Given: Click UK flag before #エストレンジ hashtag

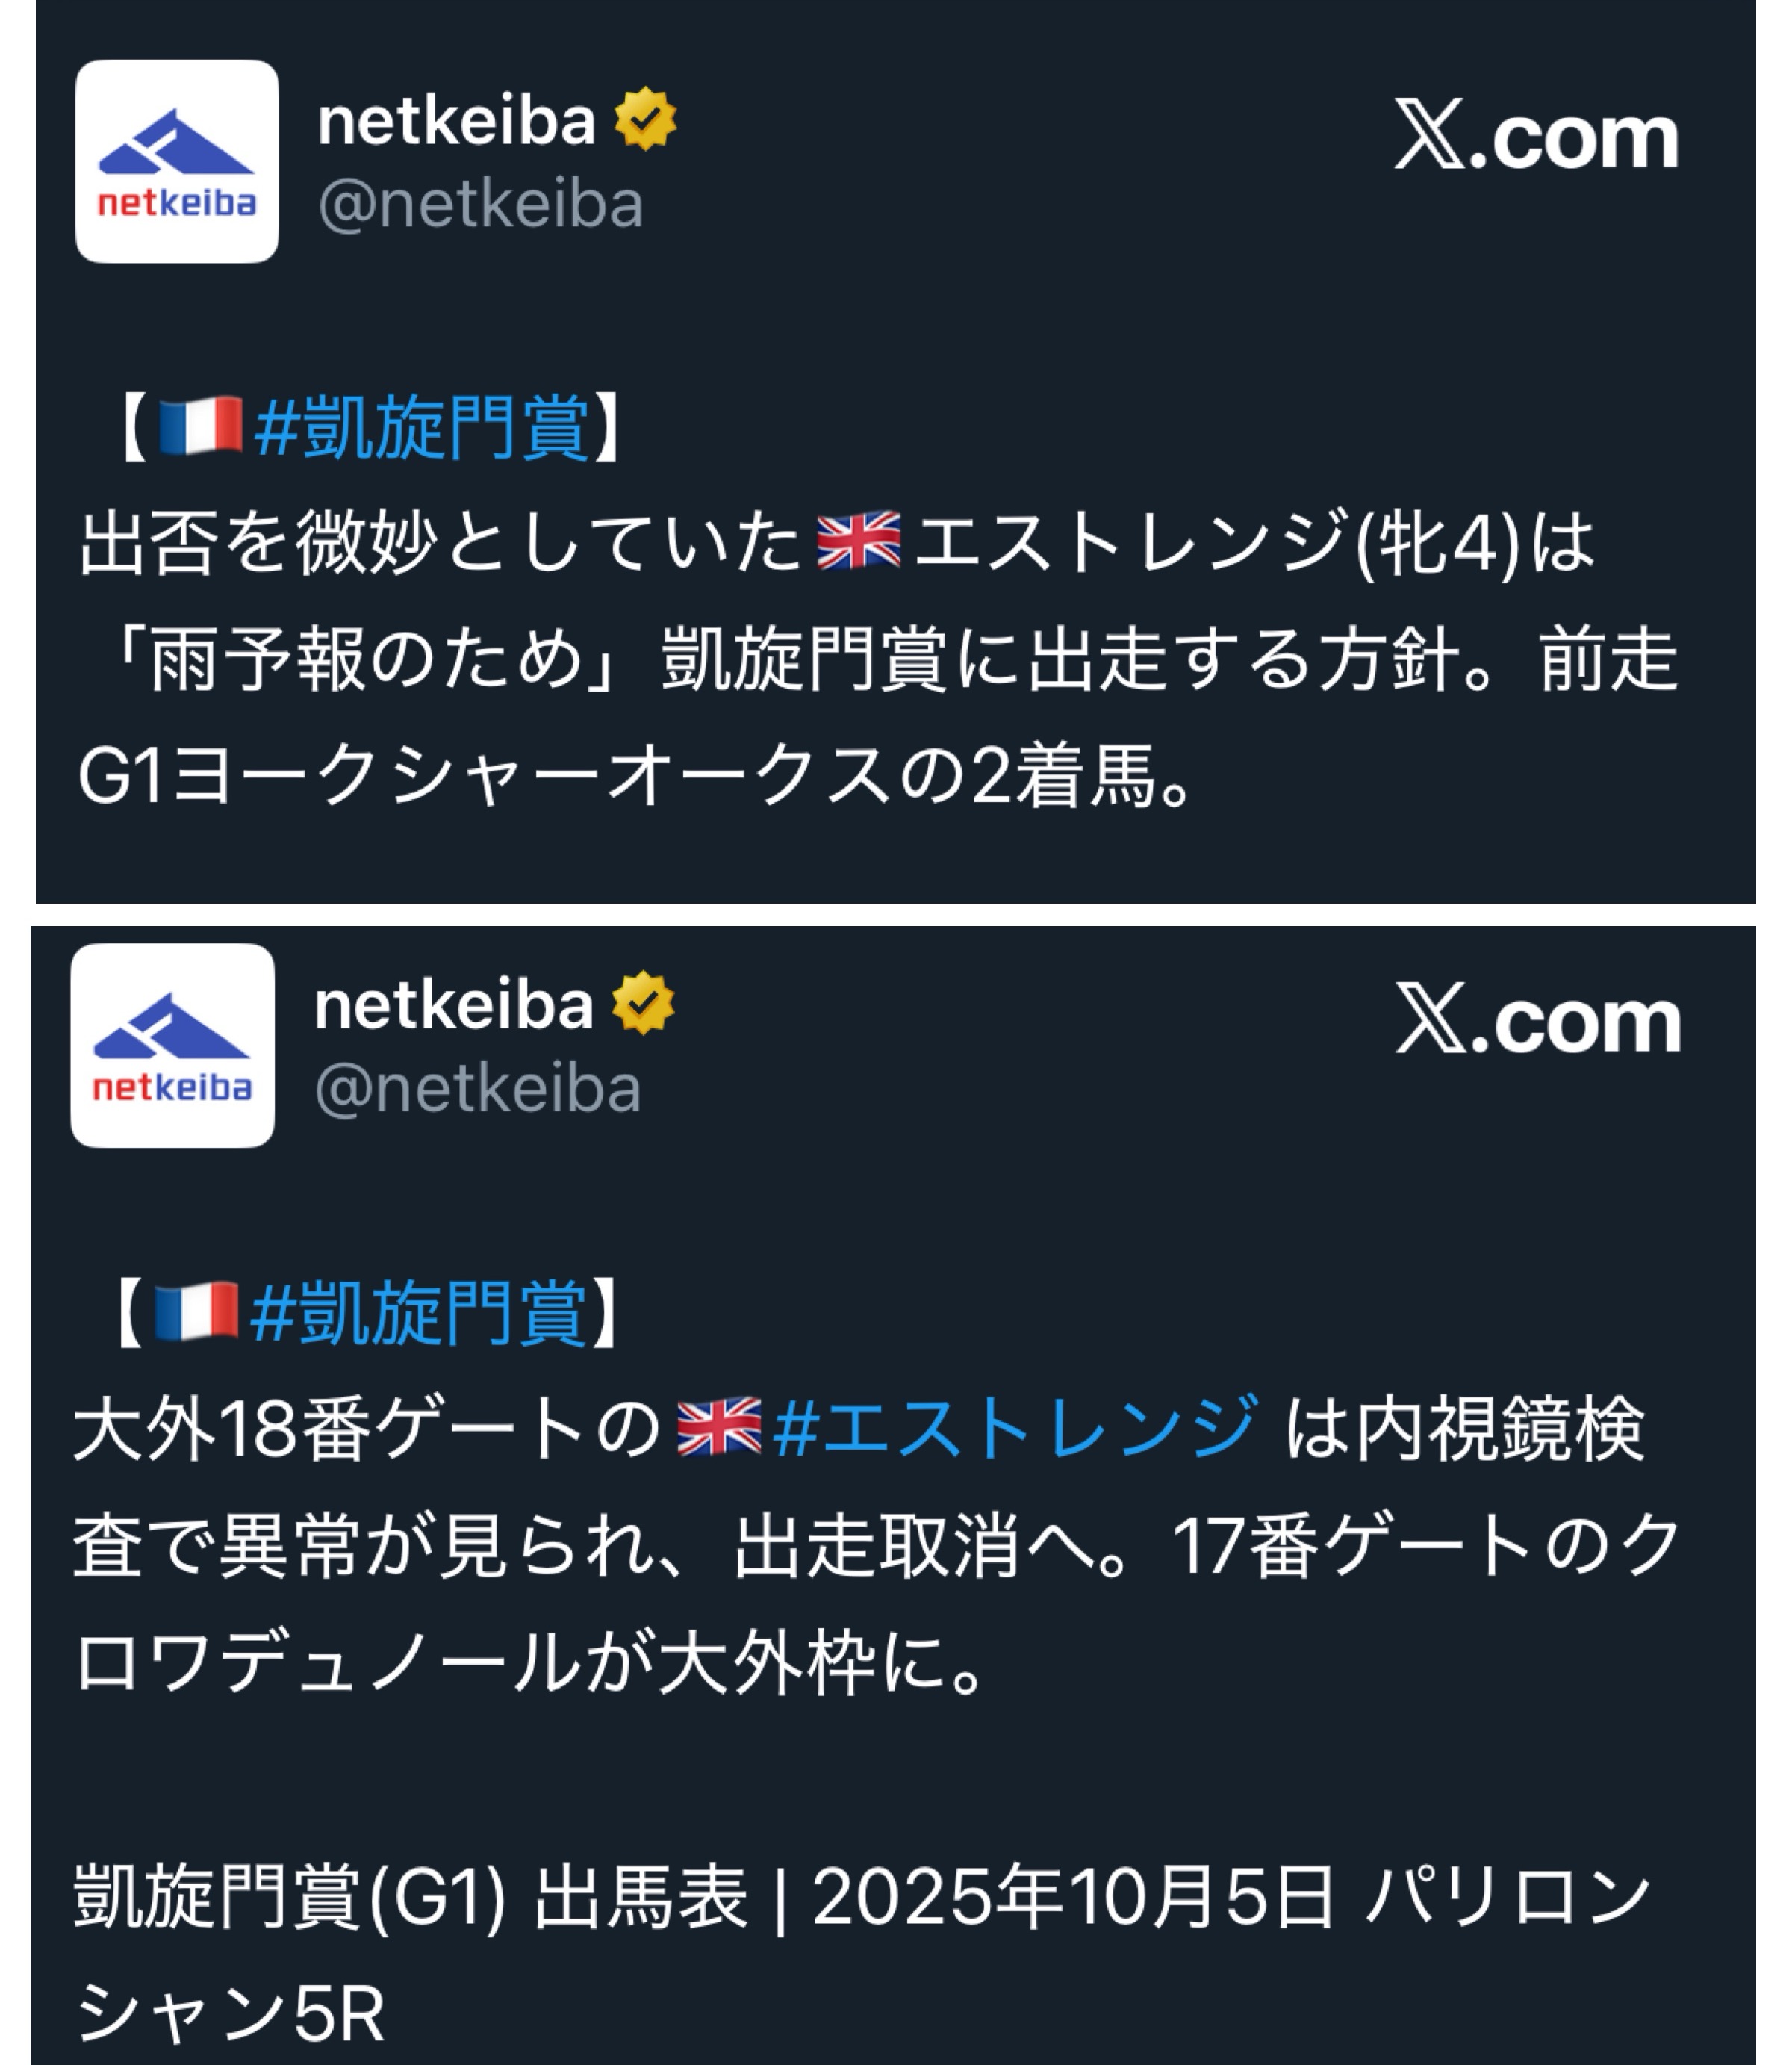Looking at the screenshot, I should (719, 1425).
